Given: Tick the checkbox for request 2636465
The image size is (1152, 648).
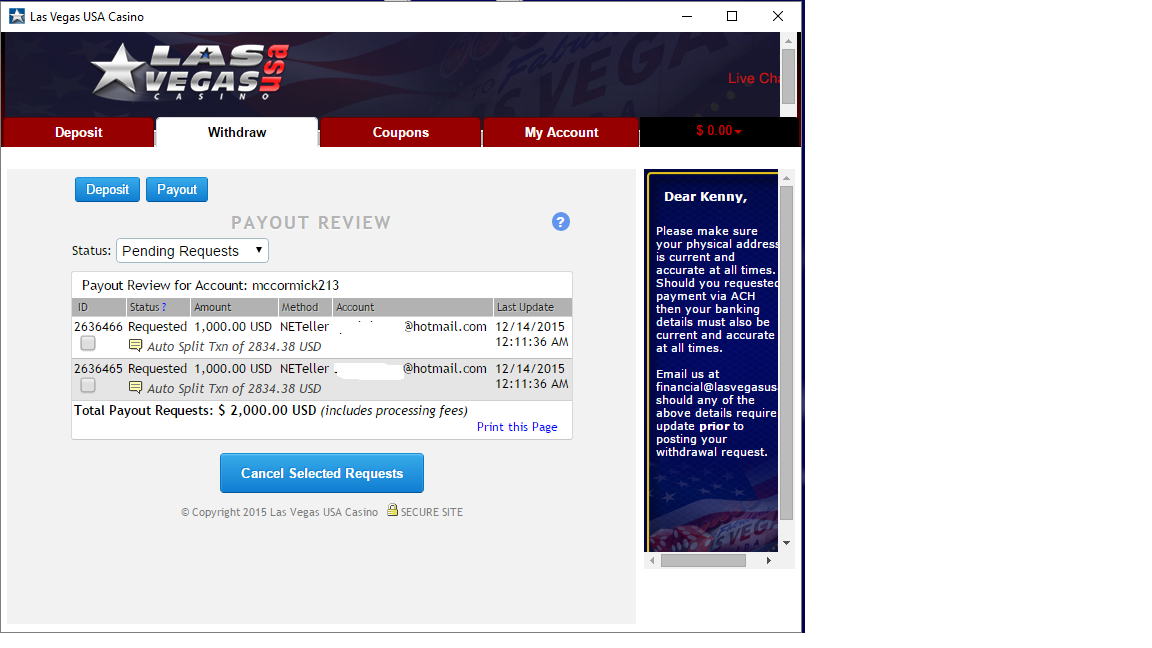Looking at the screenshot, I should click(x=88, y=385).
